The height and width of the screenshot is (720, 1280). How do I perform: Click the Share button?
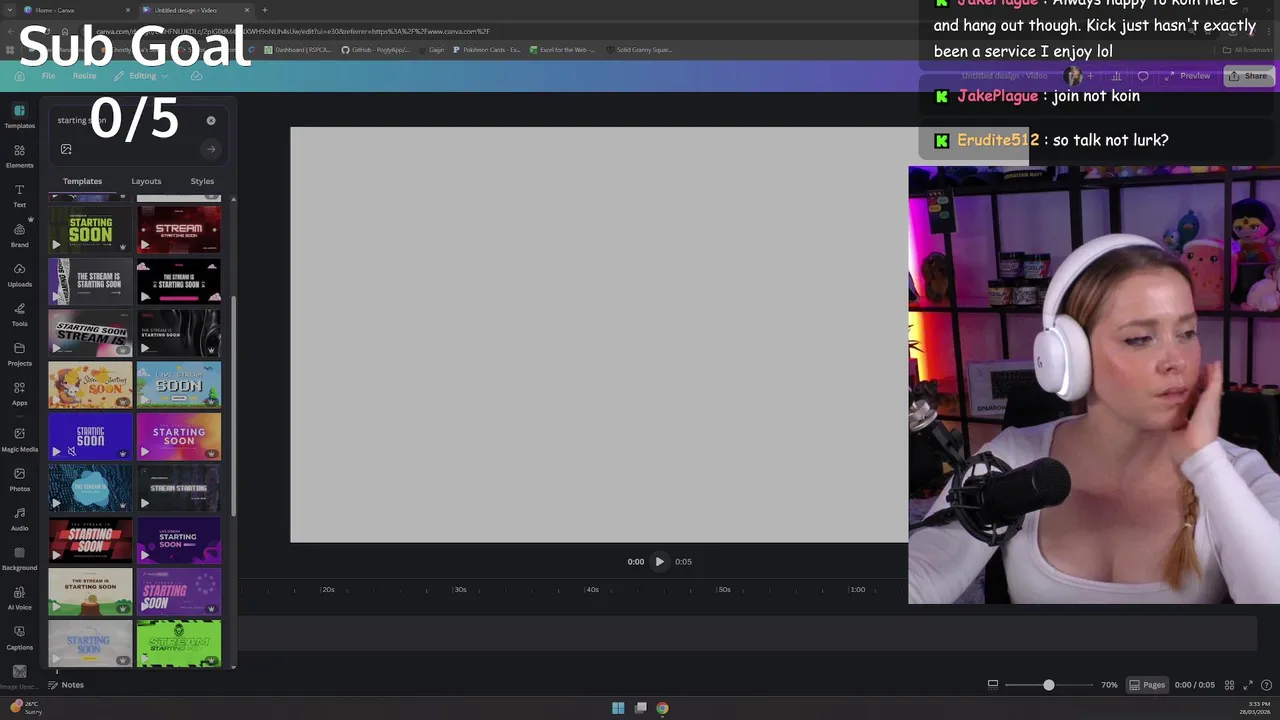tap(1248, 76)
